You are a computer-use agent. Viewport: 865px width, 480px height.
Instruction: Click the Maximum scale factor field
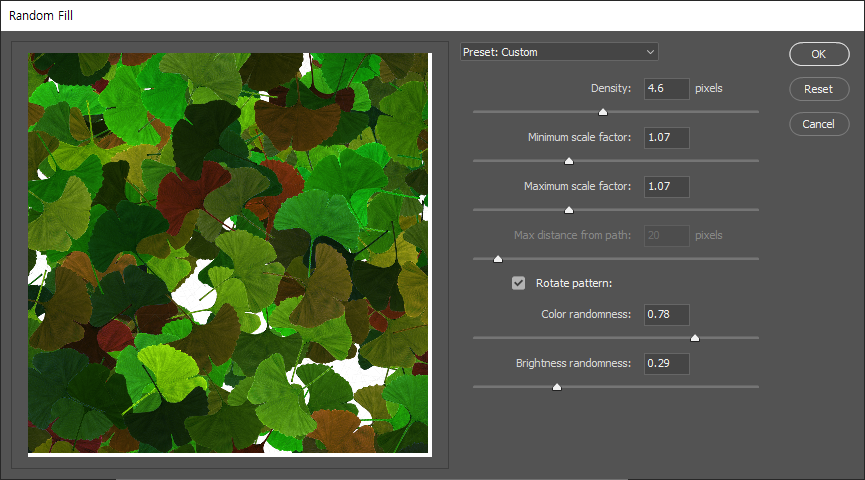pos(666,186)
